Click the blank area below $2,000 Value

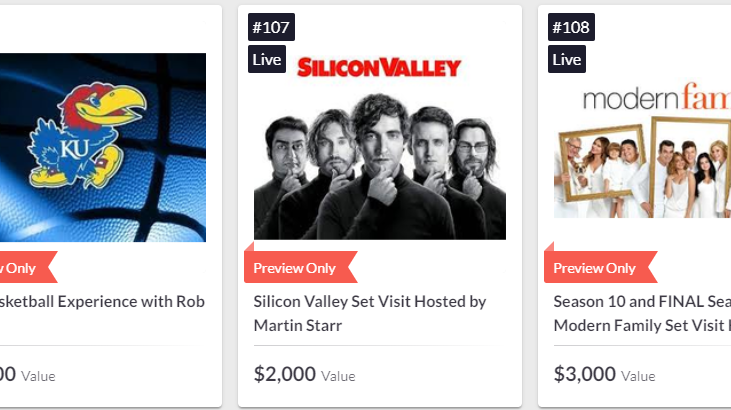coord(379,396)
